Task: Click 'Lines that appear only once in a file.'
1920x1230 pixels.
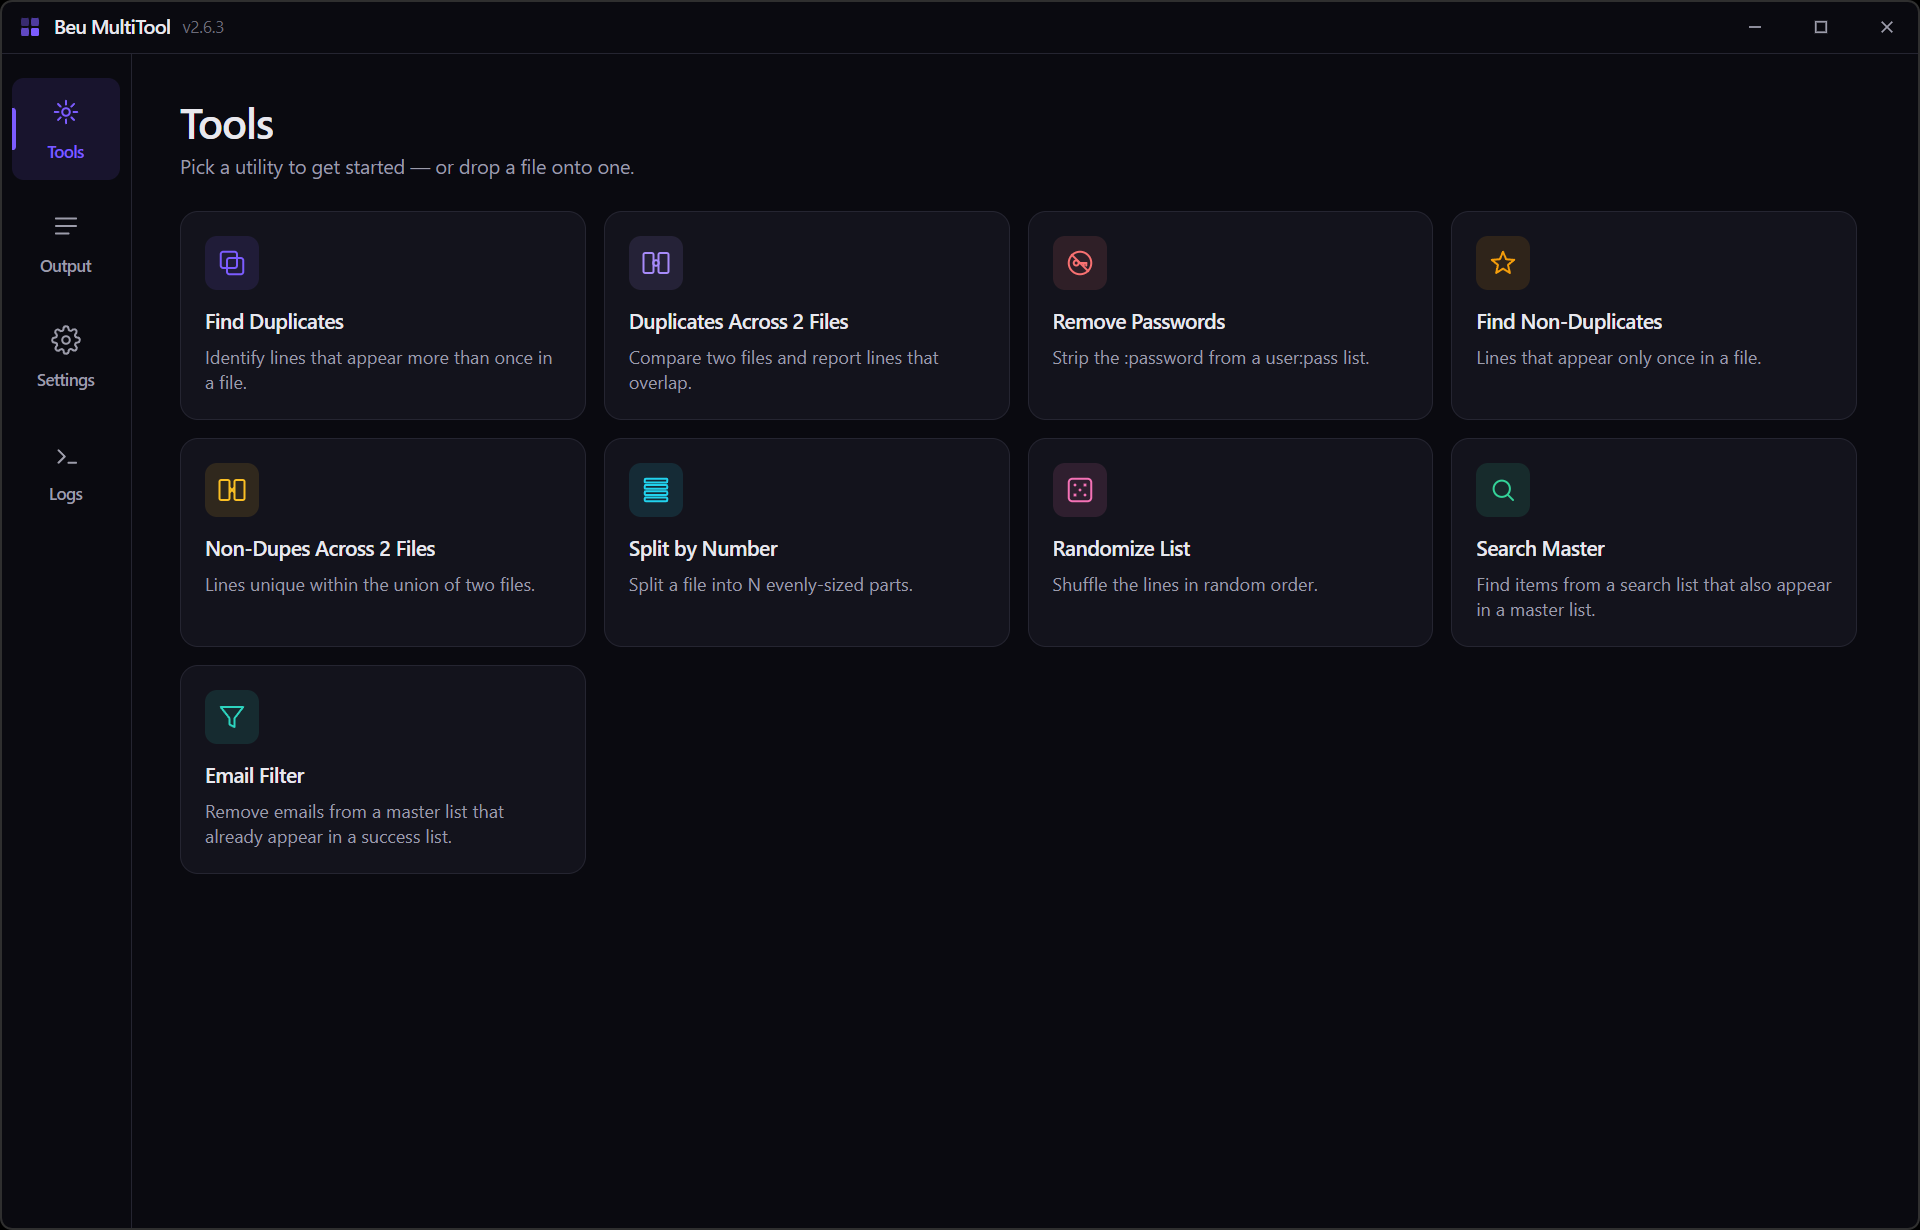Action: [x=1619, y=358]
